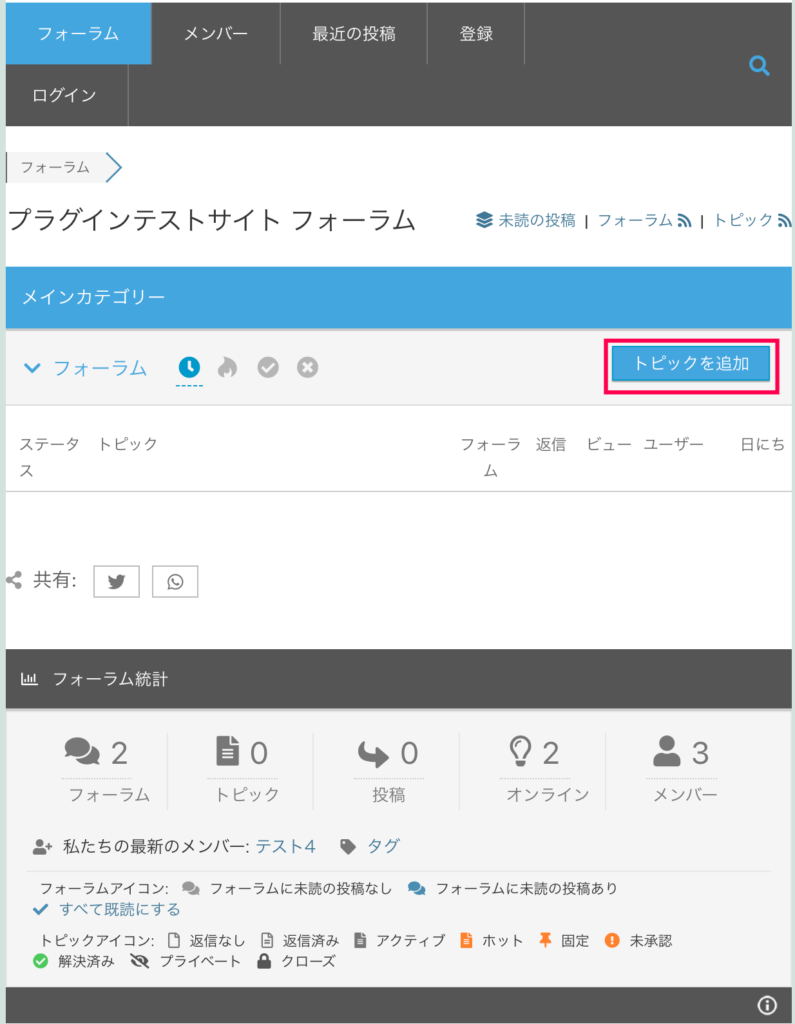Collapse the フォーラム section chevron
Screen dimensions: 795x1024
[x=32, y=368]
